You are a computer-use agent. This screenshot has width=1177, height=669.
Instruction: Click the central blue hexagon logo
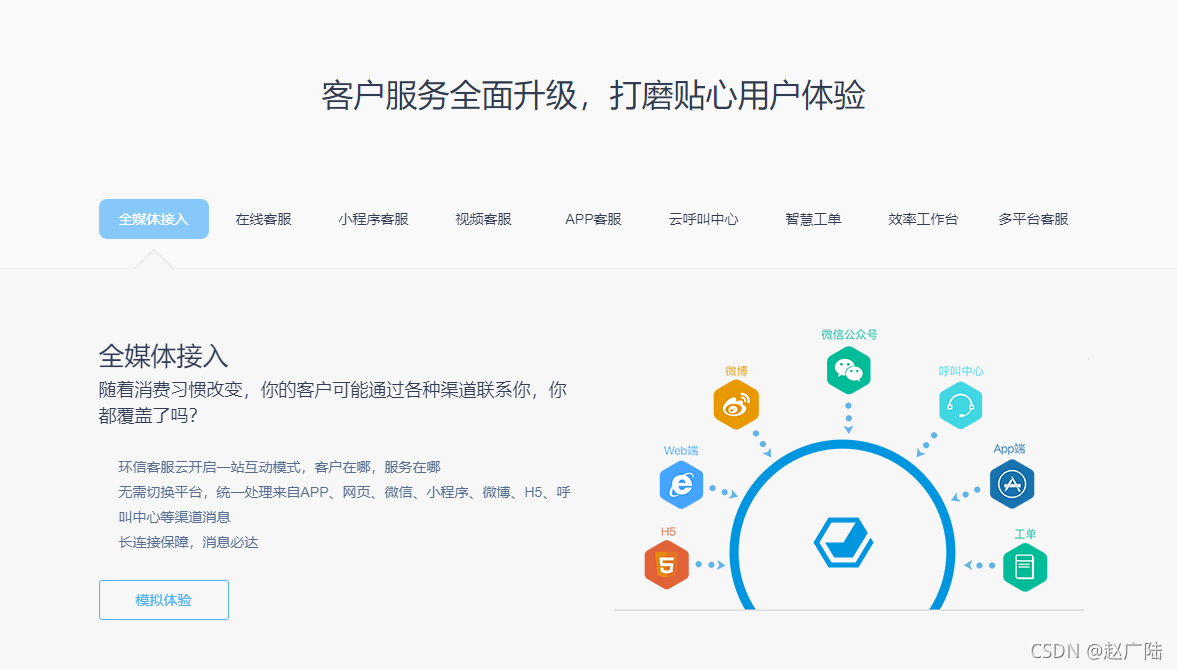click(x=843, y=543)
